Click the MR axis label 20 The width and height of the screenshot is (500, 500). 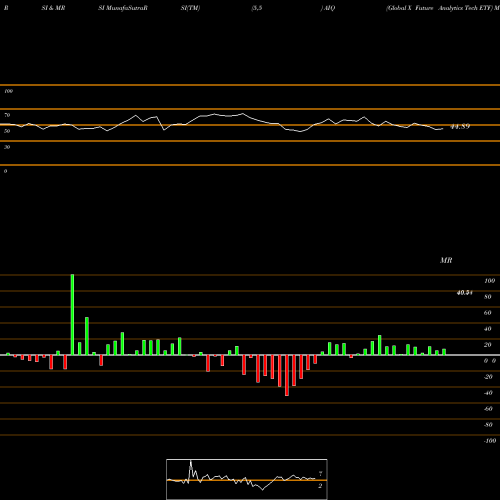click(x=488, y=345)
